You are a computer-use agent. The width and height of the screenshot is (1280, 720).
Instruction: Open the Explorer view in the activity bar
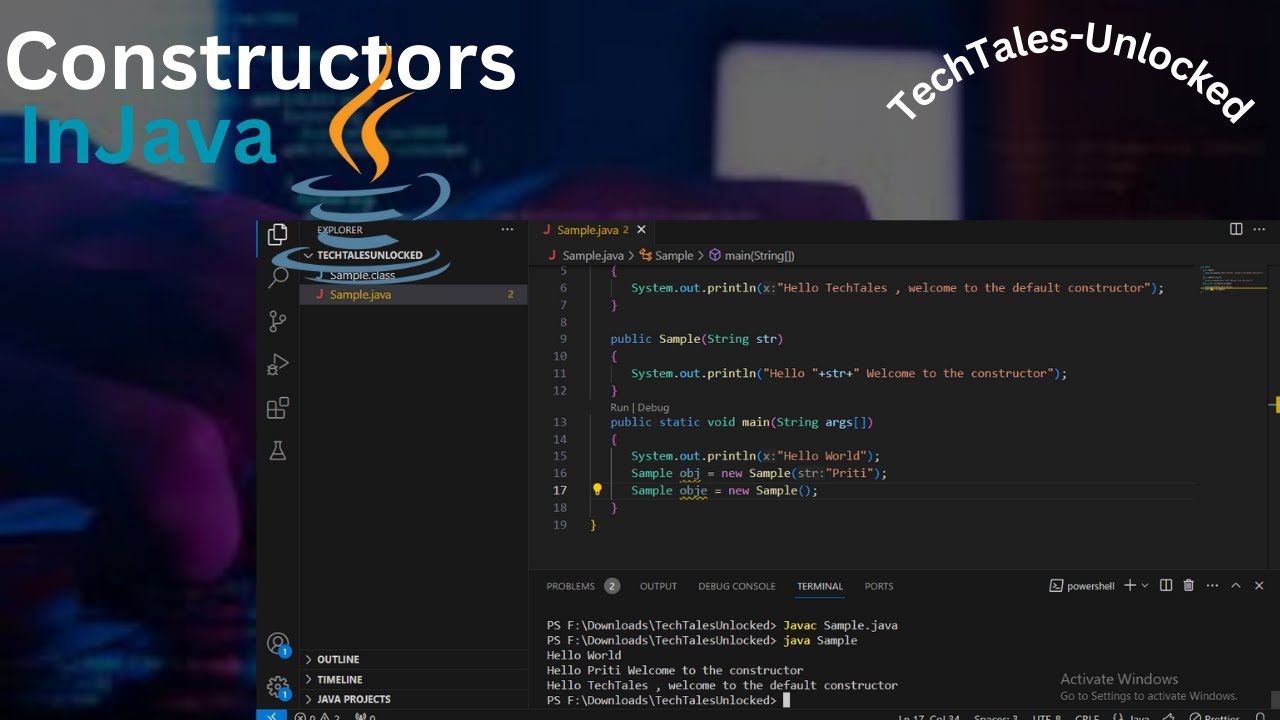click(278, 235)
